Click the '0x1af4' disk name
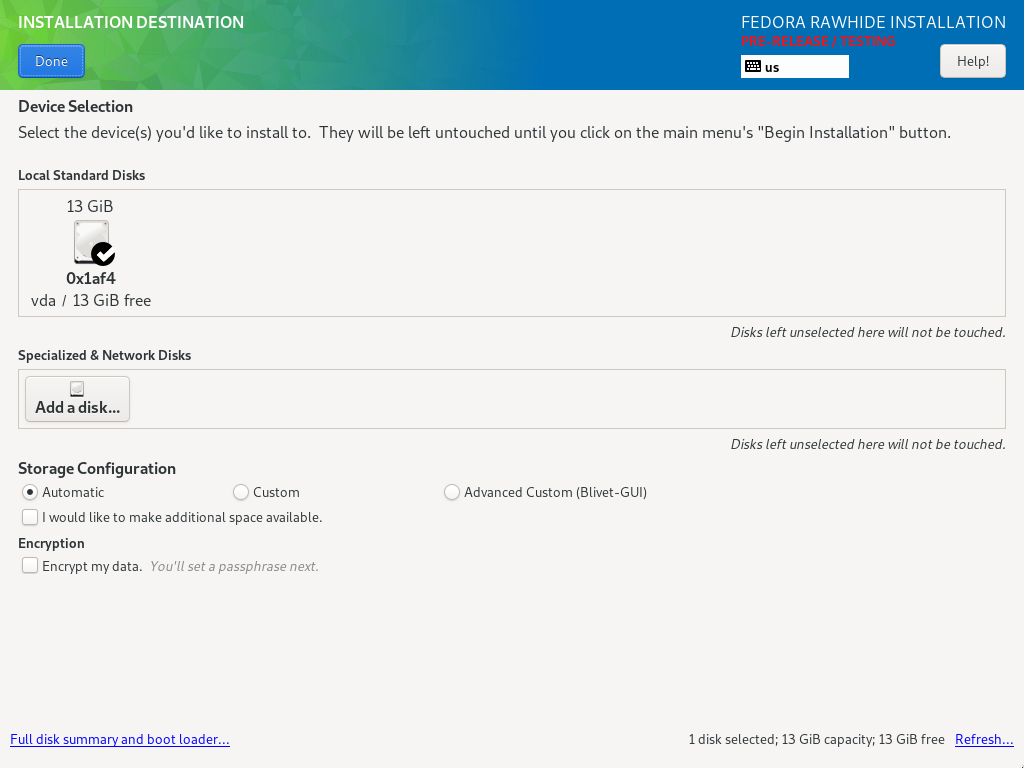 pyautogui.click(x=91, y=278)
